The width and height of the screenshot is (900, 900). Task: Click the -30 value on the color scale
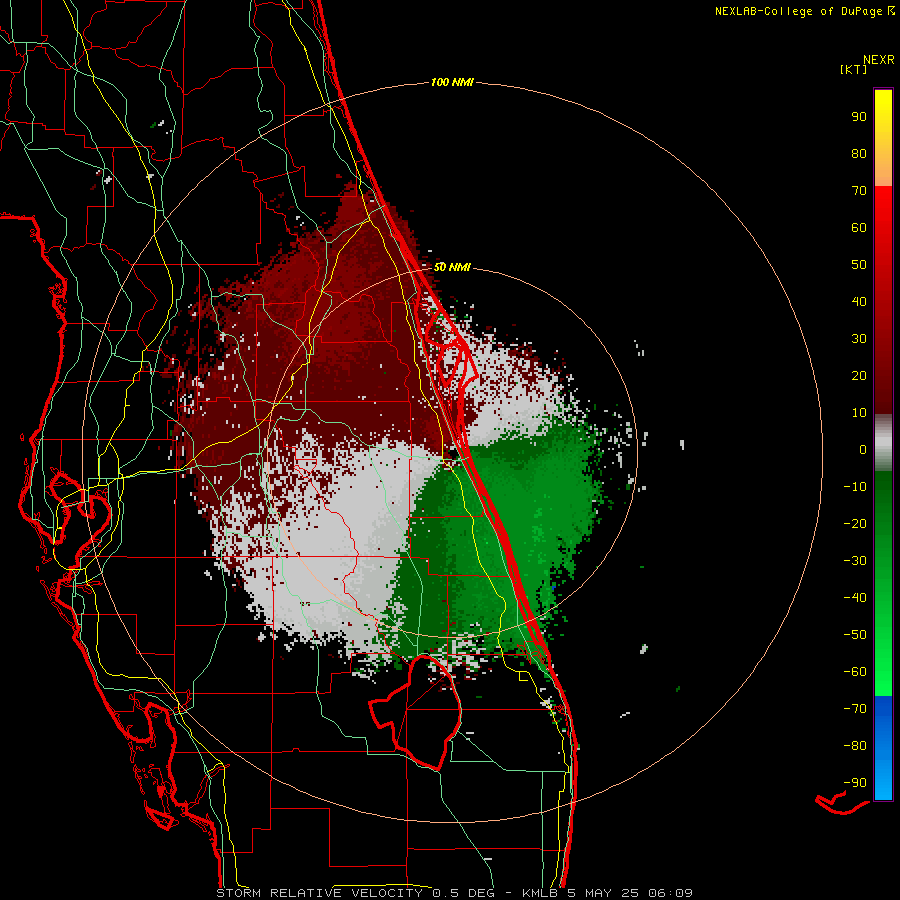855,561
